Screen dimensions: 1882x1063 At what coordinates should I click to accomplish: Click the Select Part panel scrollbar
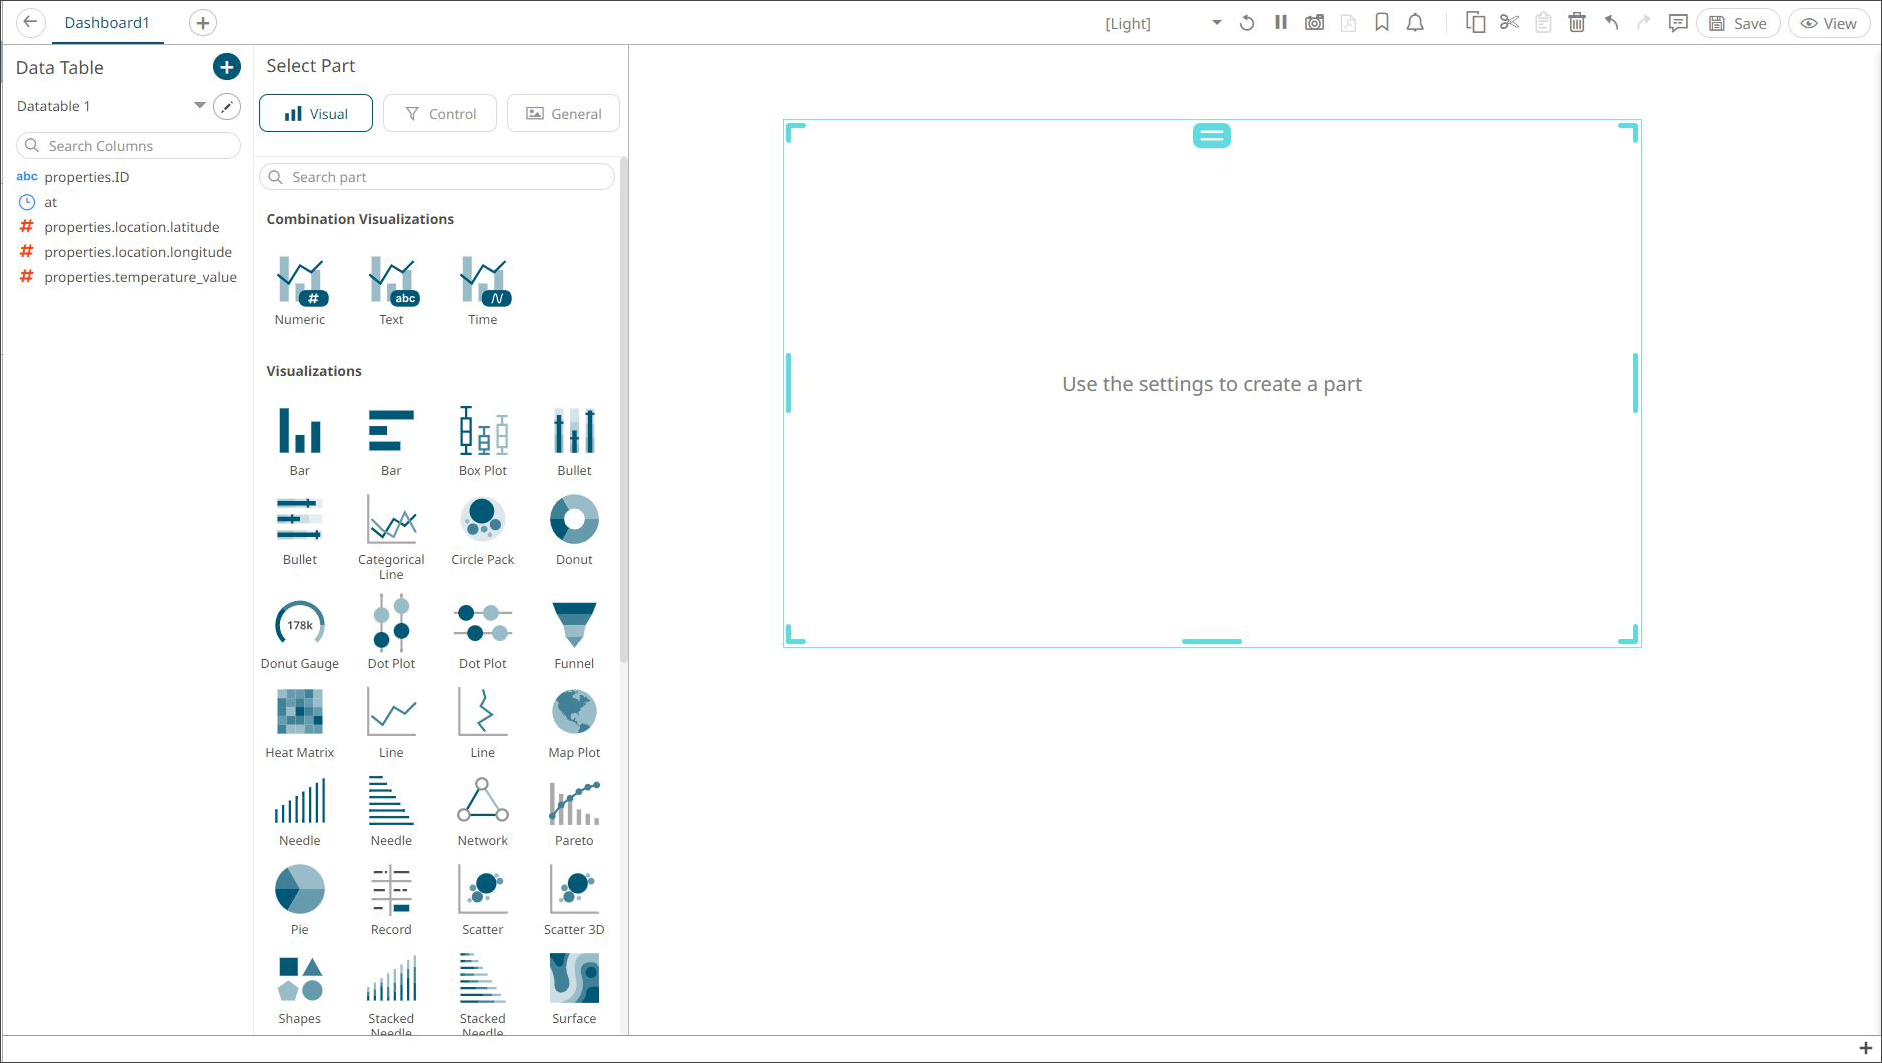point(624,410)
